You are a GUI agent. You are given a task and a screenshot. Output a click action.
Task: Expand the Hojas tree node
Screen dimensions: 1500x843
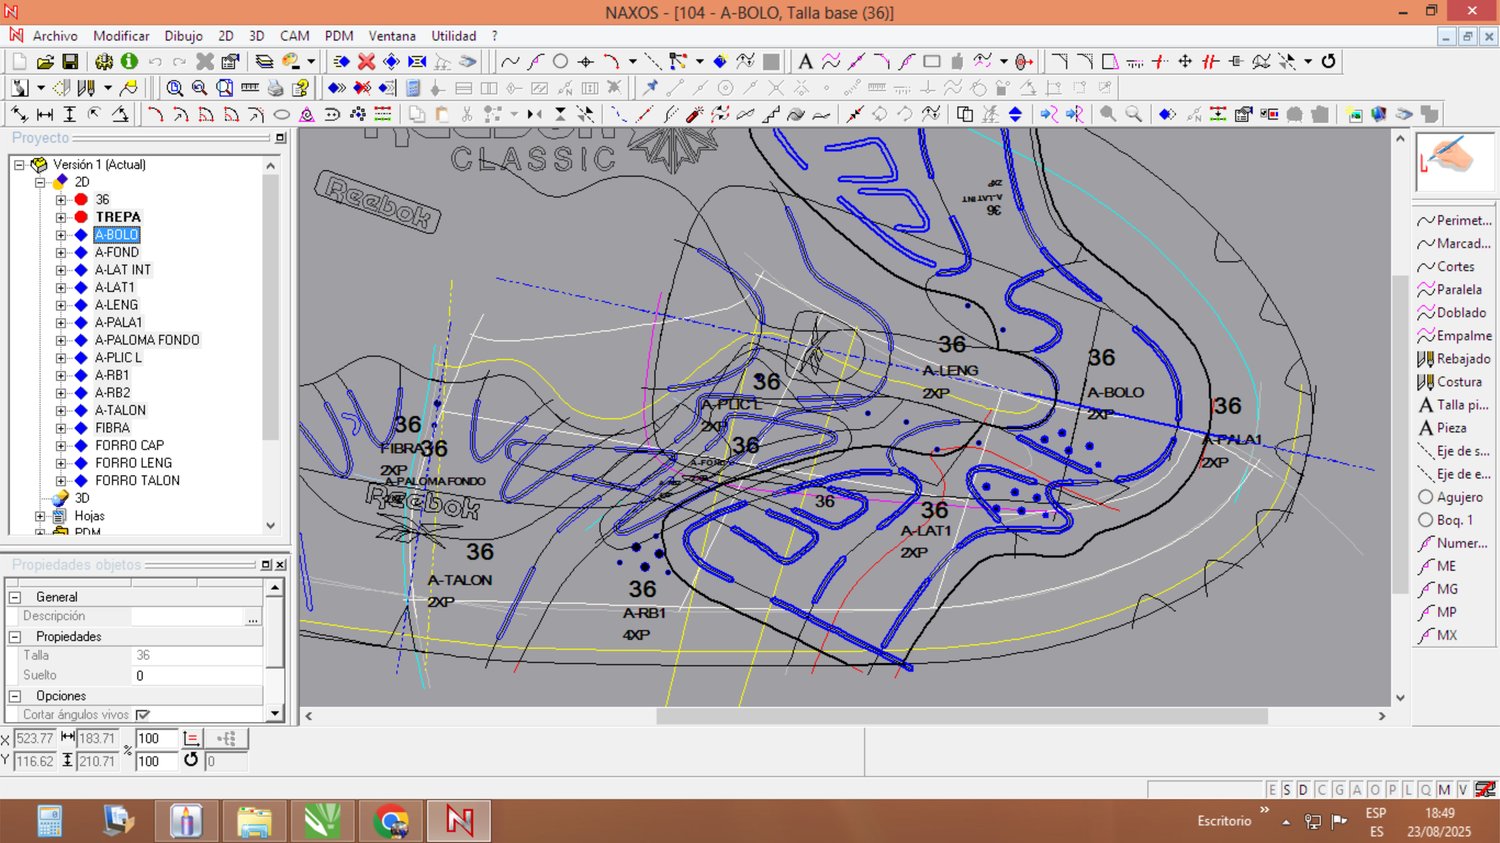coord(40,517)
